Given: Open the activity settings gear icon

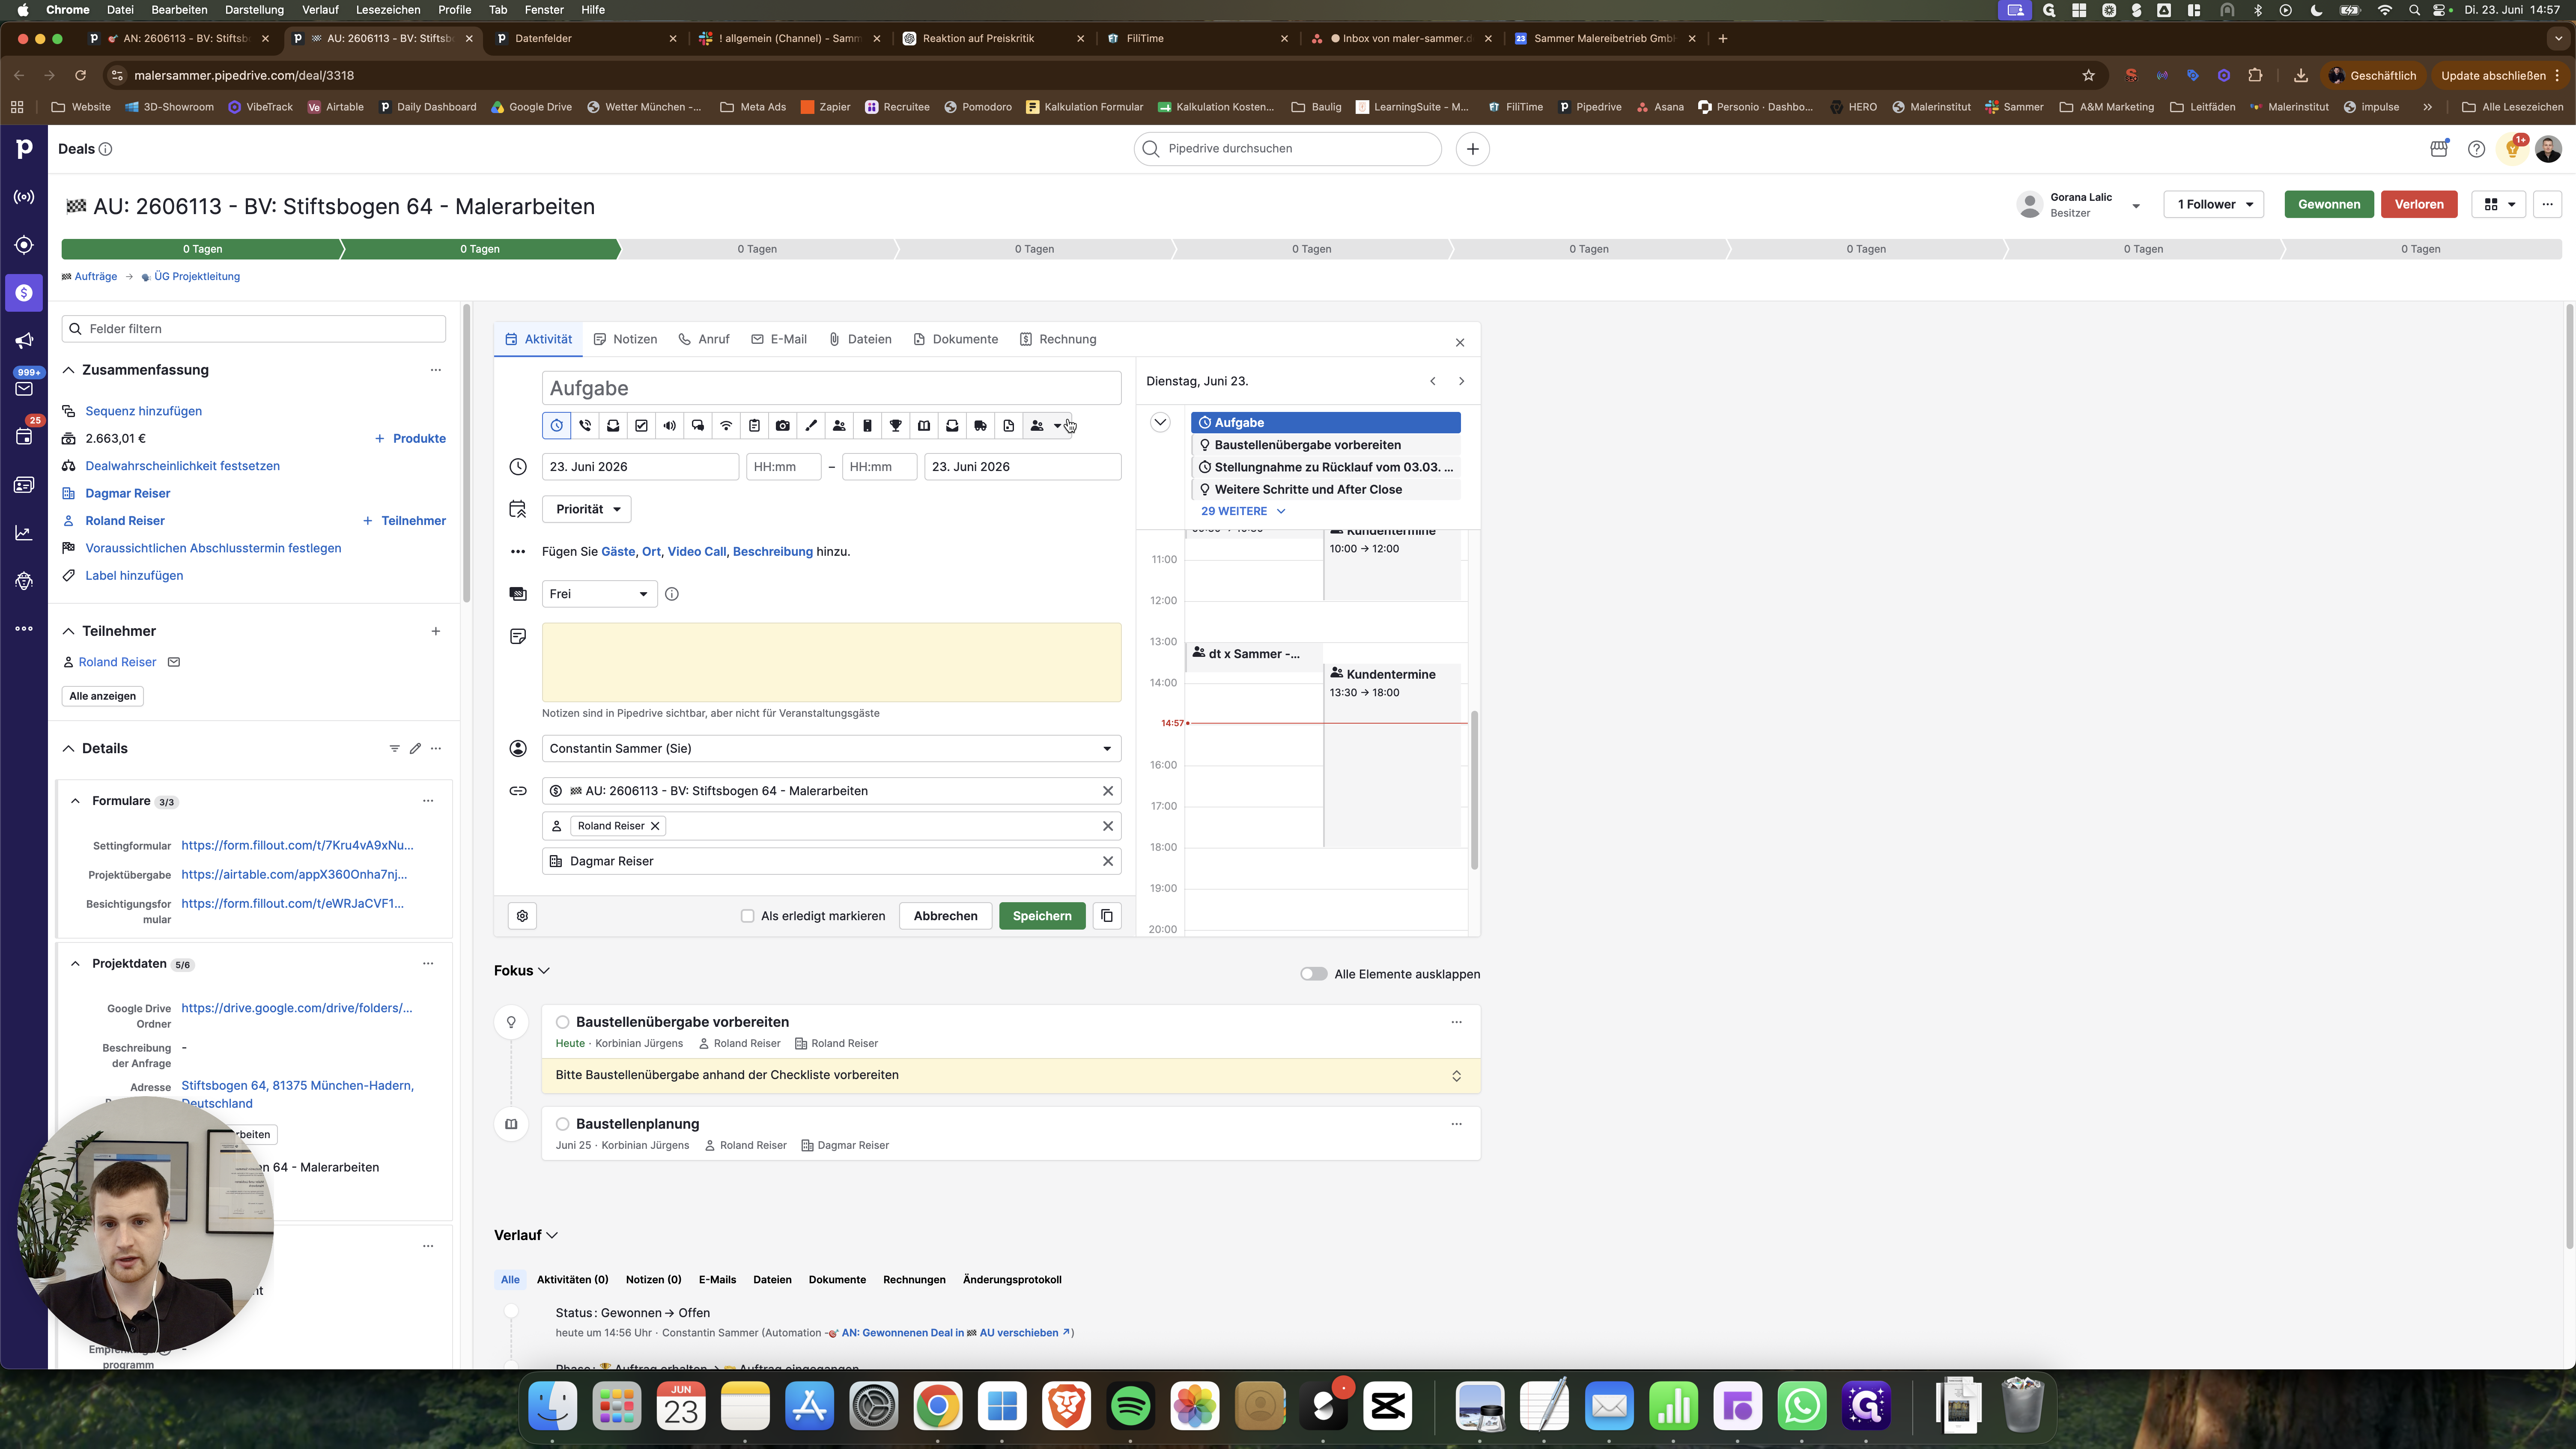Looking at the screenshot, I should (x=522, y=916).
